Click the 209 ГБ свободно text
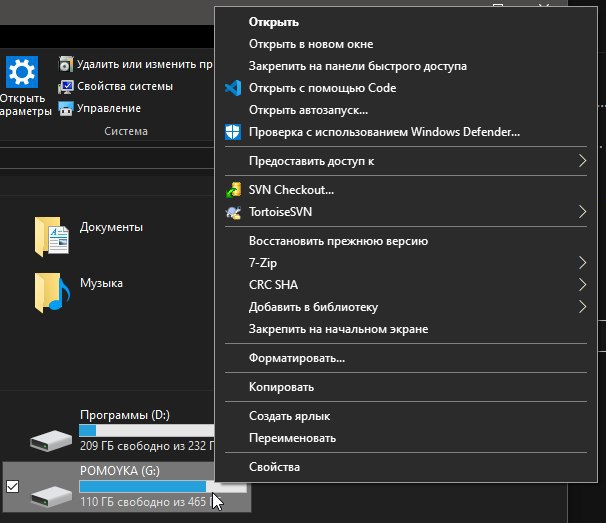The height and width of the screenshot is (523, 606). [x=126, y=446]
